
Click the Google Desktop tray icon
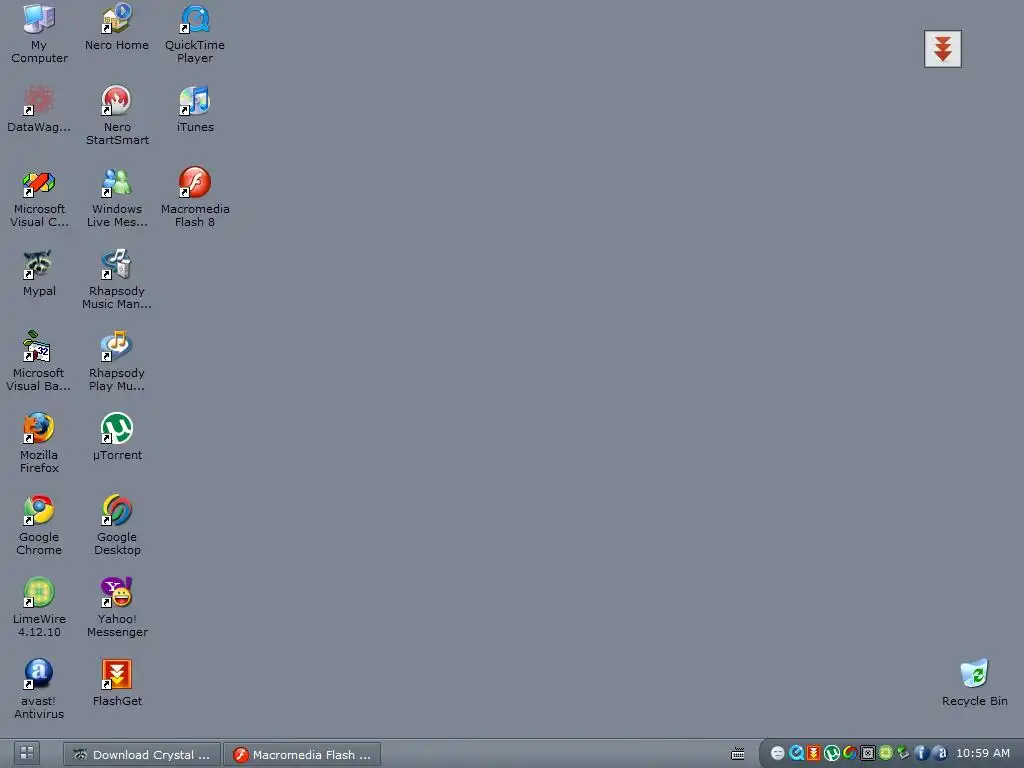[850, 754]
